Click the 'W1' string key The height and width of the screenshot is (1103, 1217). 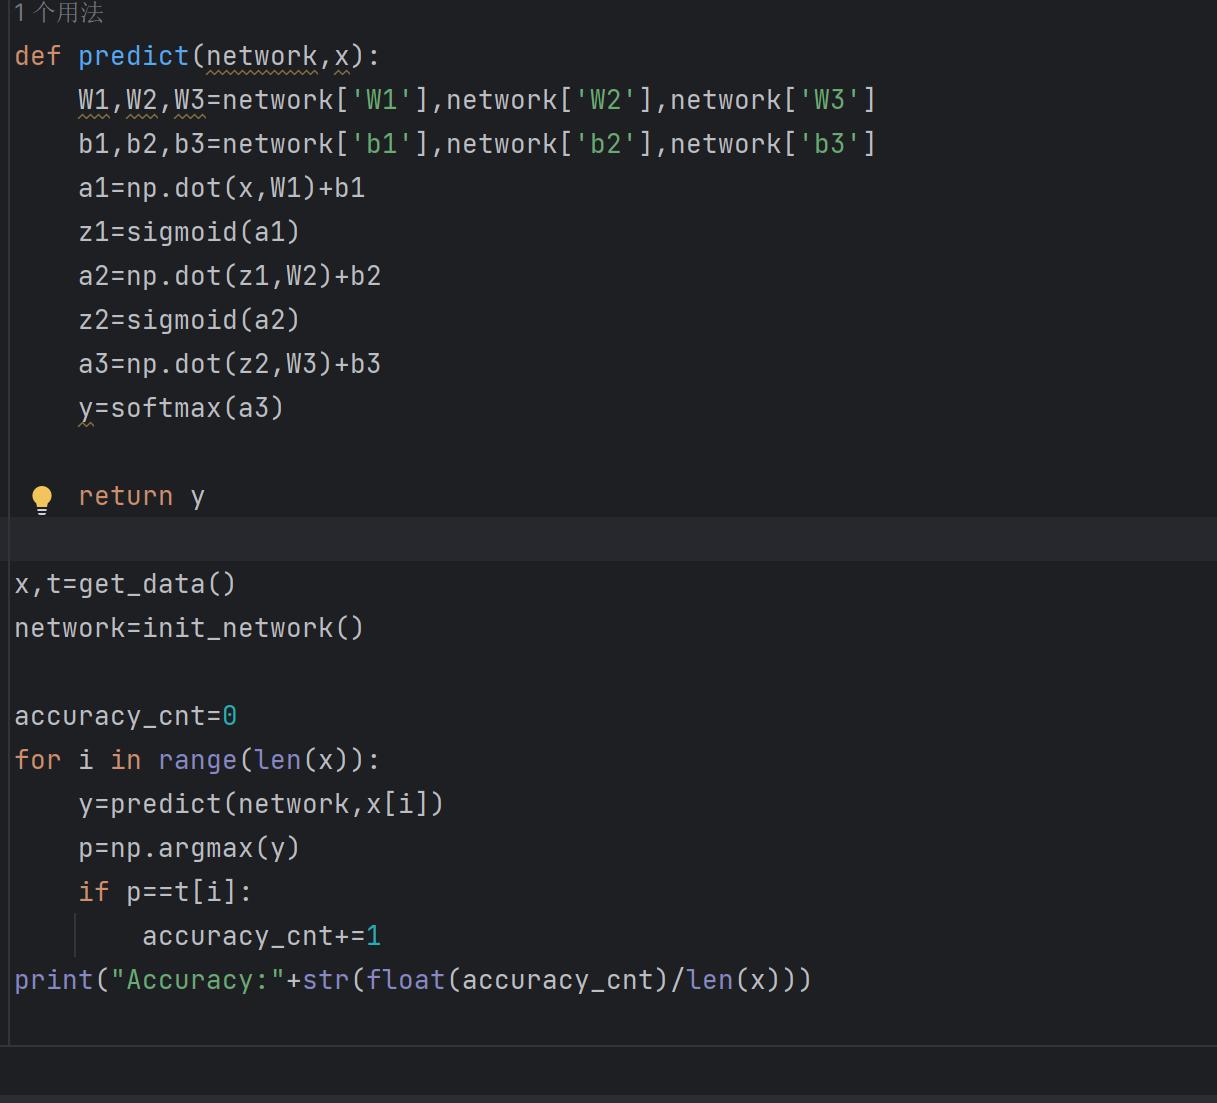(x=381, y=100)
